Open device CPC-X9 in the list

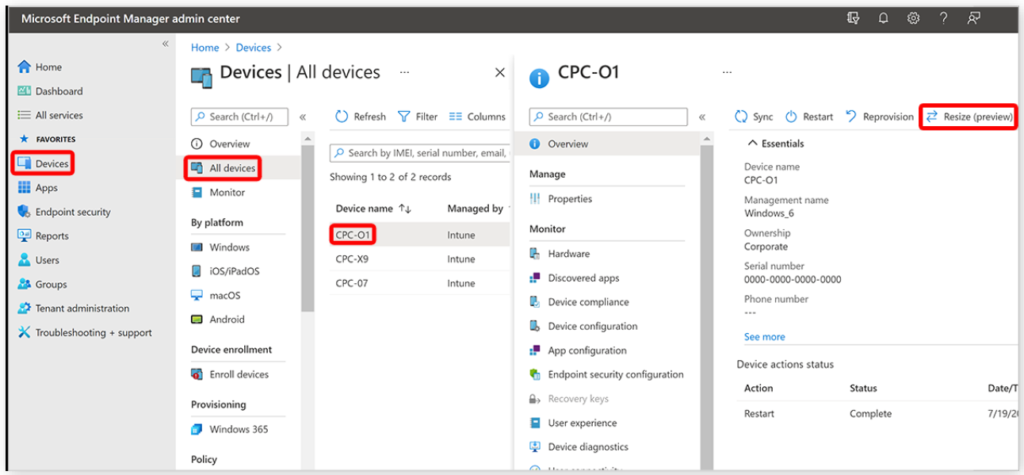tap(352, 259)
